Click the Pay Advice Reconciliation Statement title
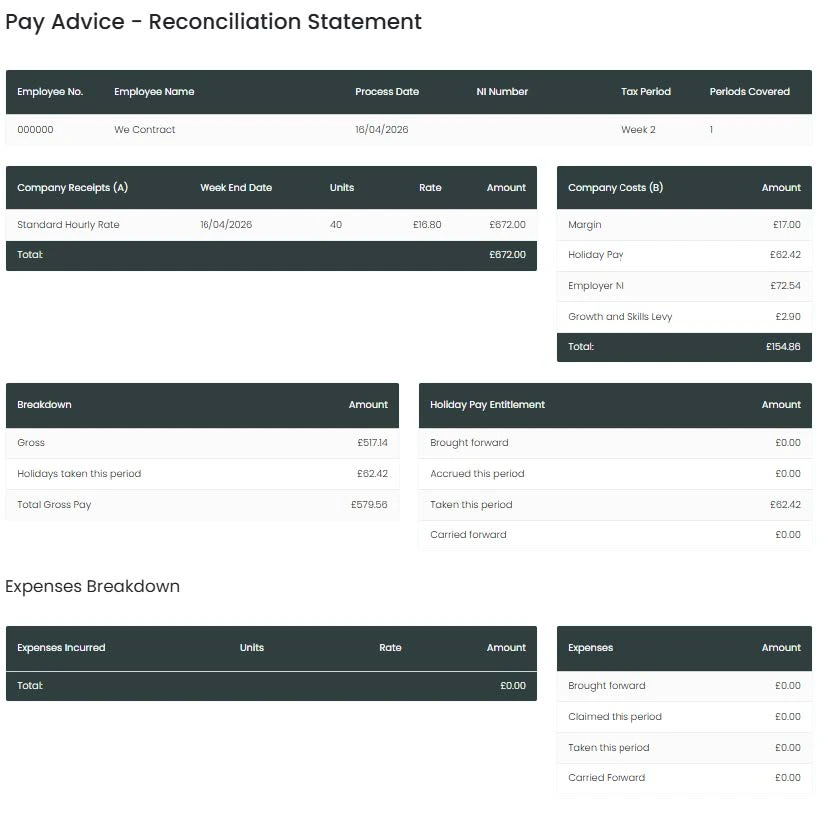The image size is (828, 813). point(213,22)
